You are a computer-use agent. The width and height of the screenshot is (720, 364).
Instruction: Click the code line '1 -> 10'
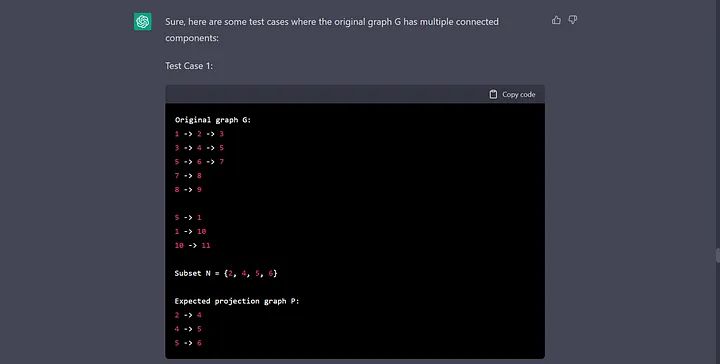point(190,231)
